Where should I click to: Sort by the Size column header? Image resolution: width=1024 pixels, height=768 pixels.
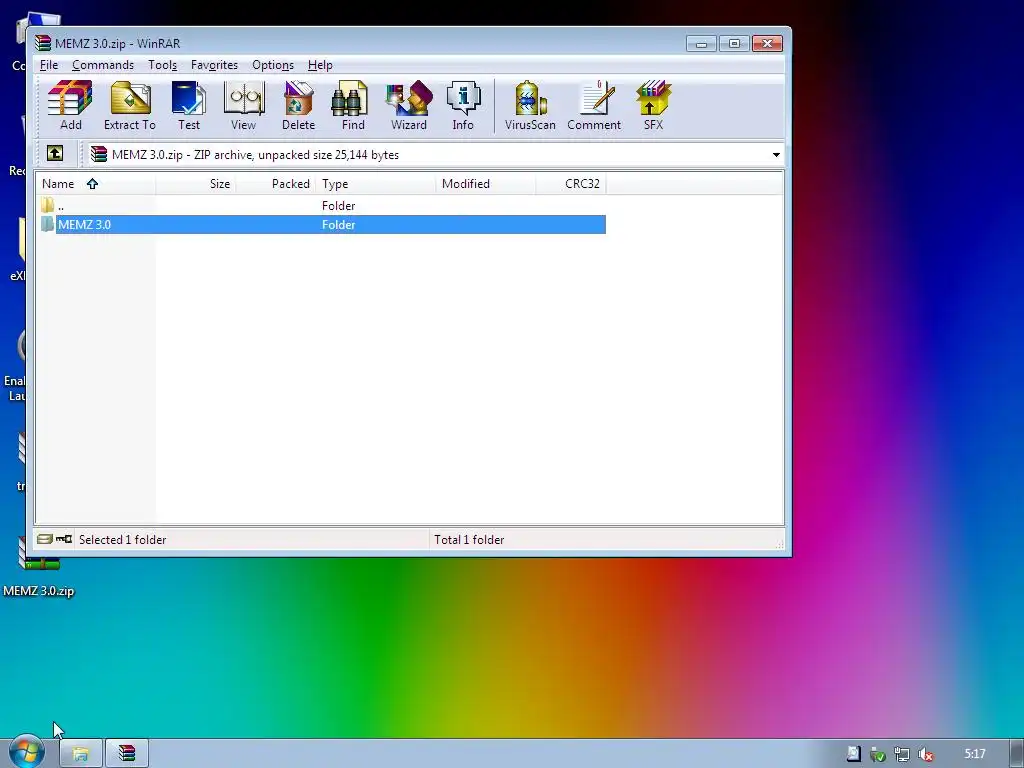[196, 184]
